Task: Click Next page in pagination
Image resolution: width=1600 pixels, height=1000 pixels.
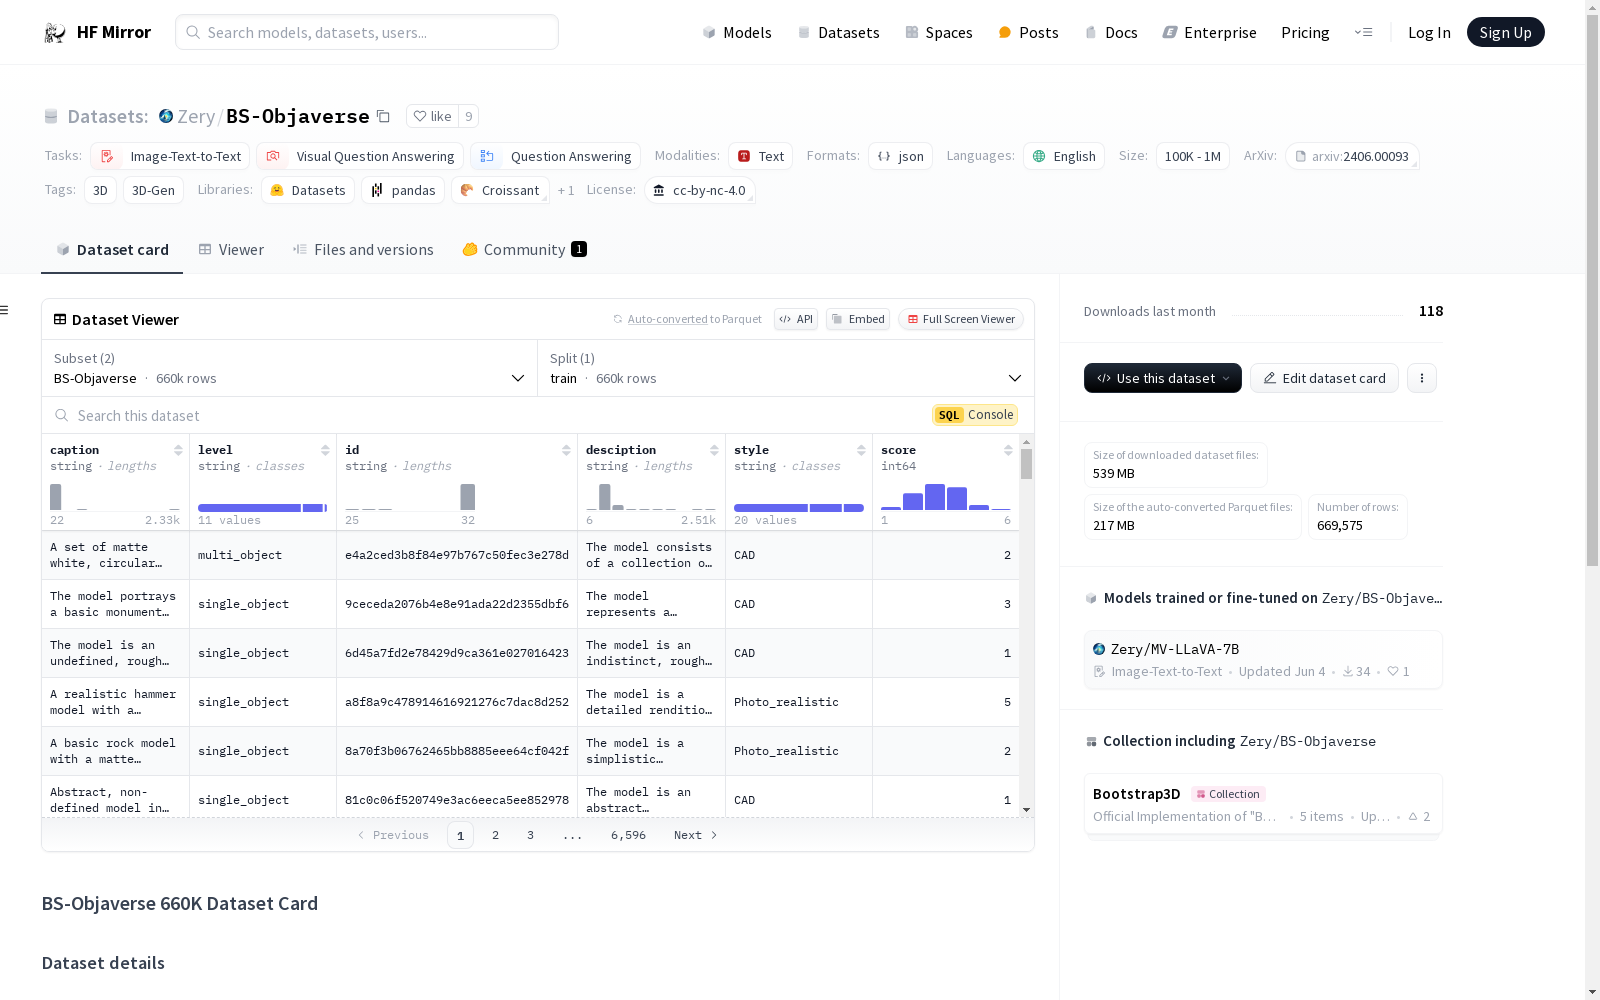Action: pos(696,835)
